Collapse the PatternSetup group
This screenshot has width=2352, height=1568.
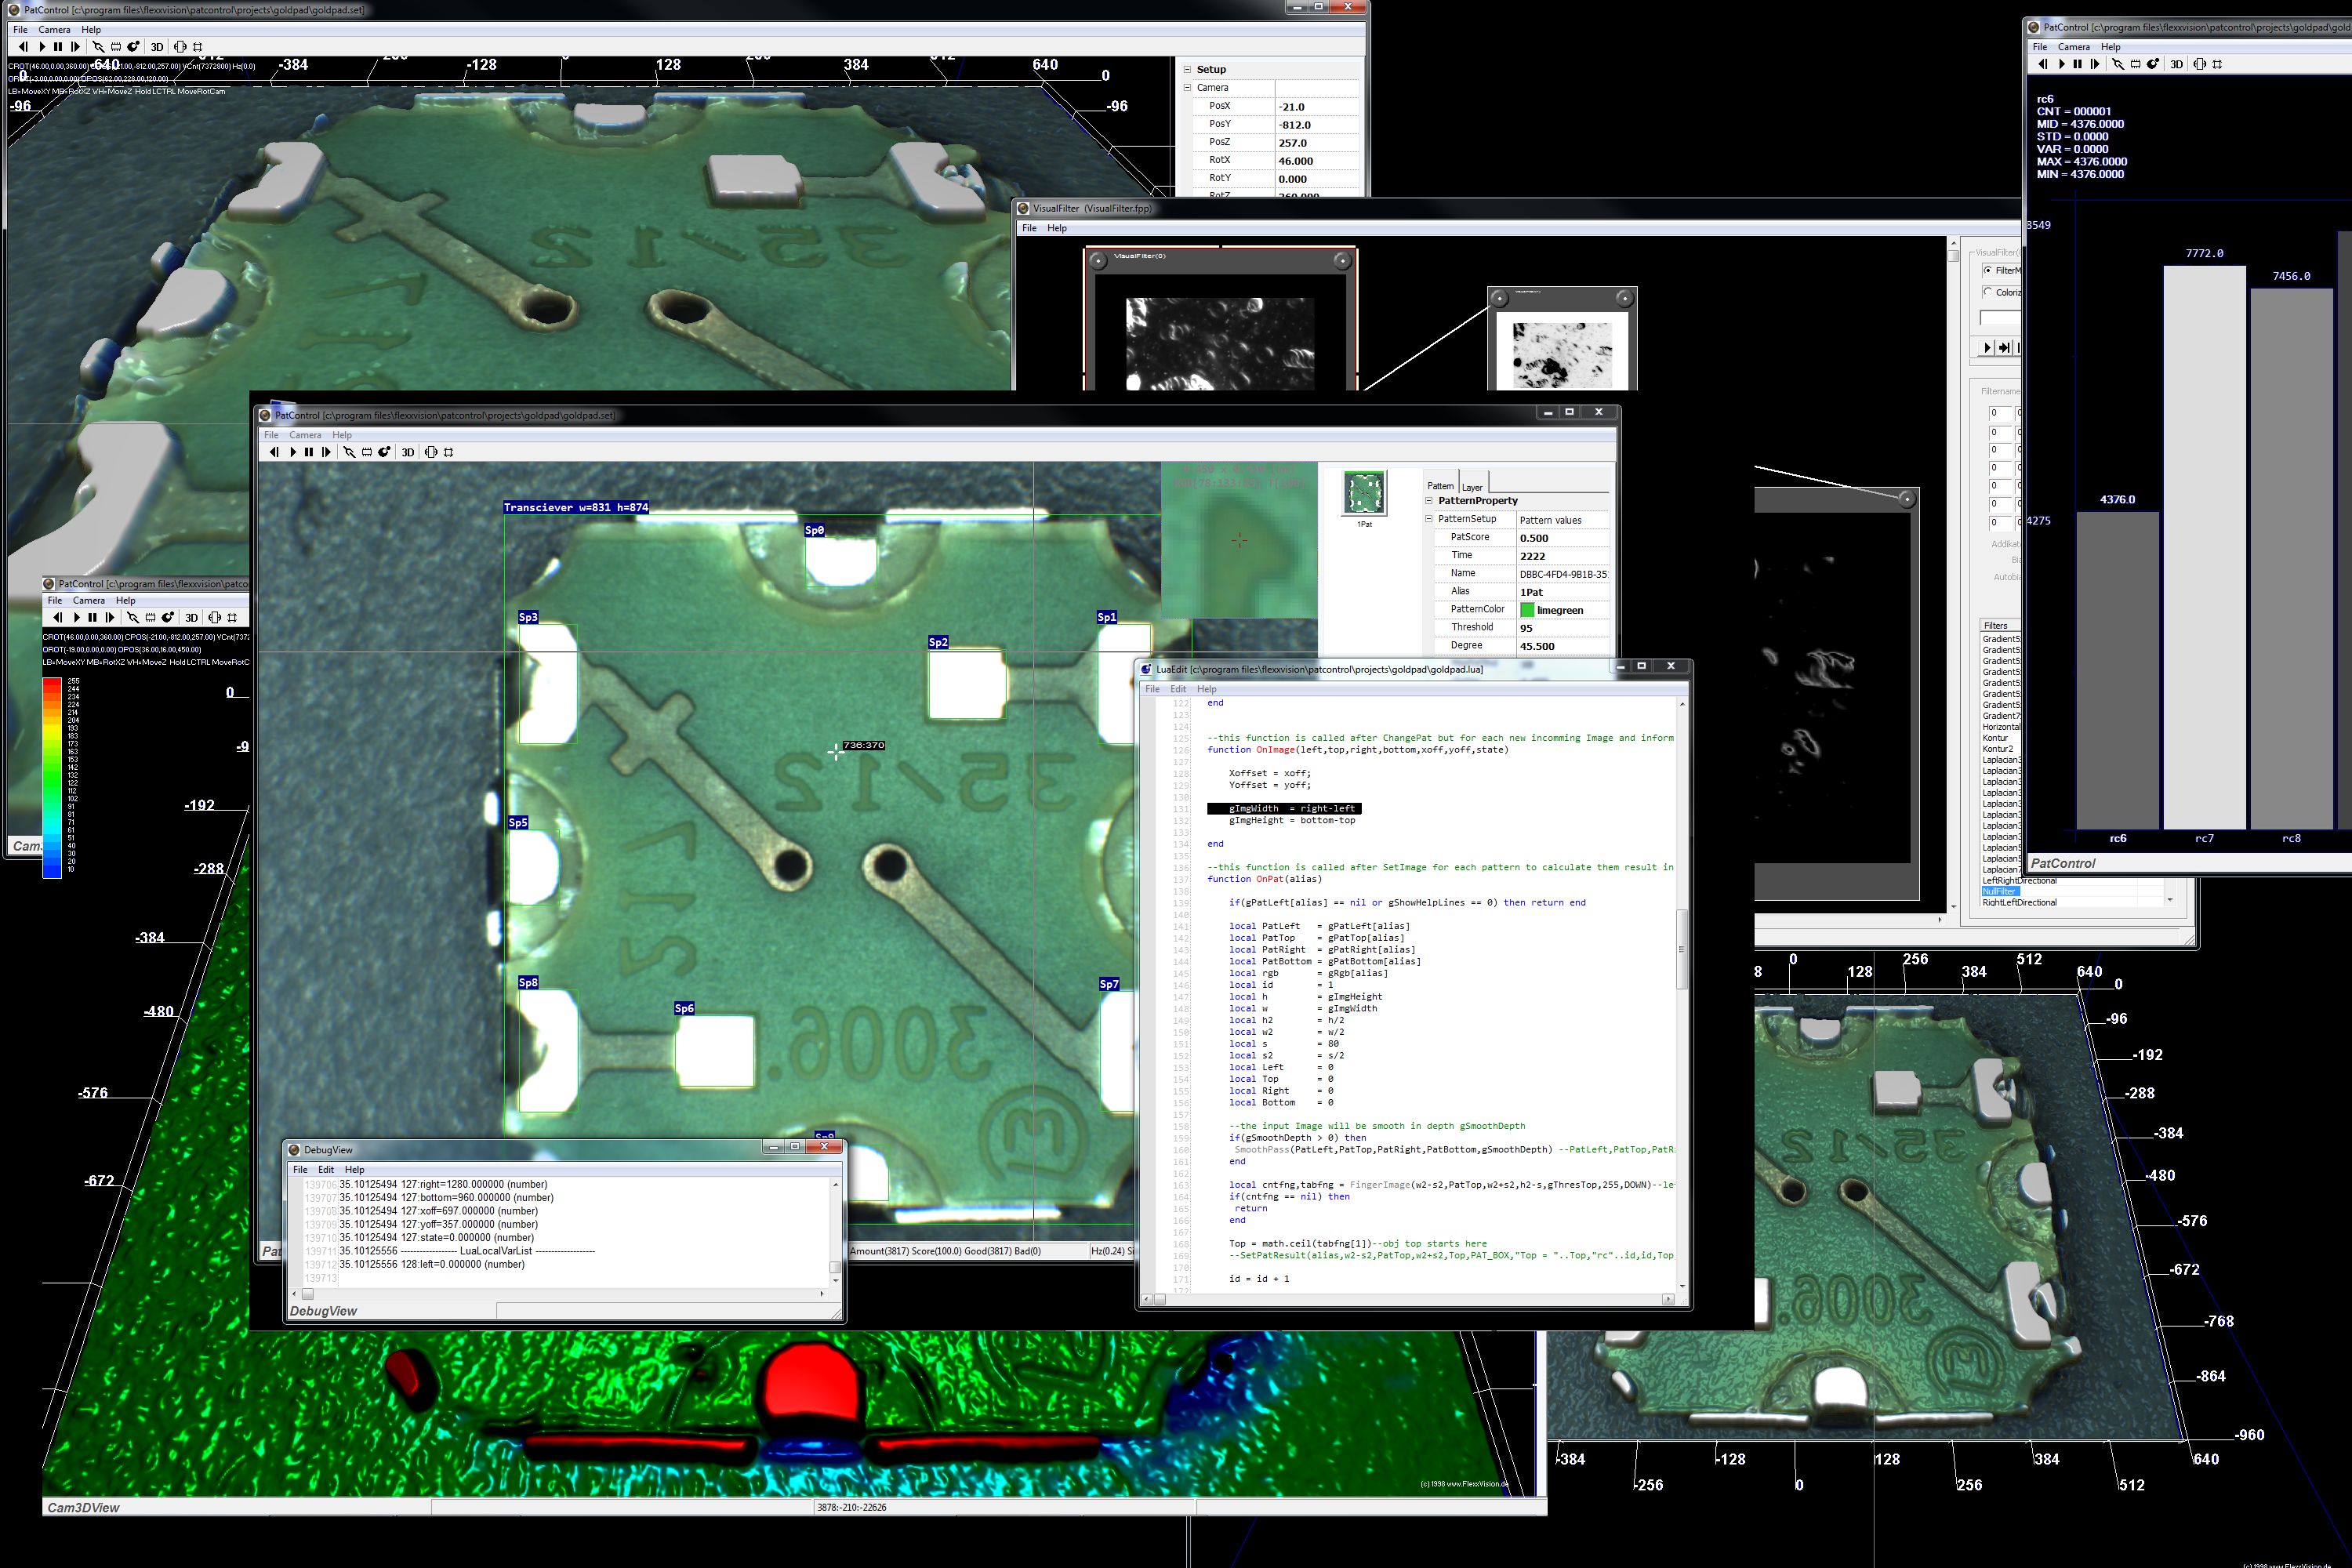coord(1429,519)
